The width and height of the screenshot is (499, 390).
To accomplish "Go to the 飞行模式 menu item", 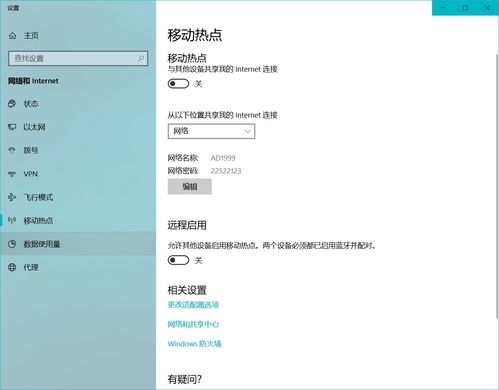I will pos(78,197).
